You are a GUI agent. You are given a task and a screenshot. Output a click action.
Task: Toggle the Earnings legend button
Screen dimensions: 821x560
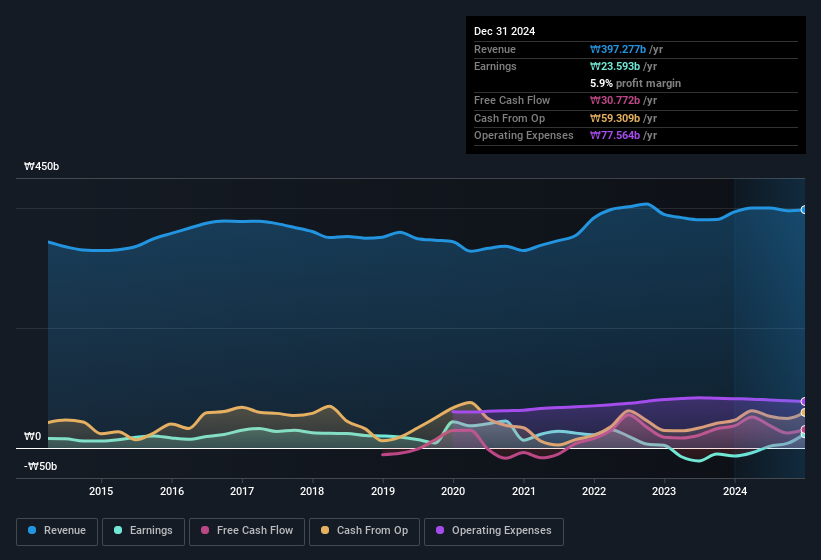pyautogui.click(x=143, y=531)
